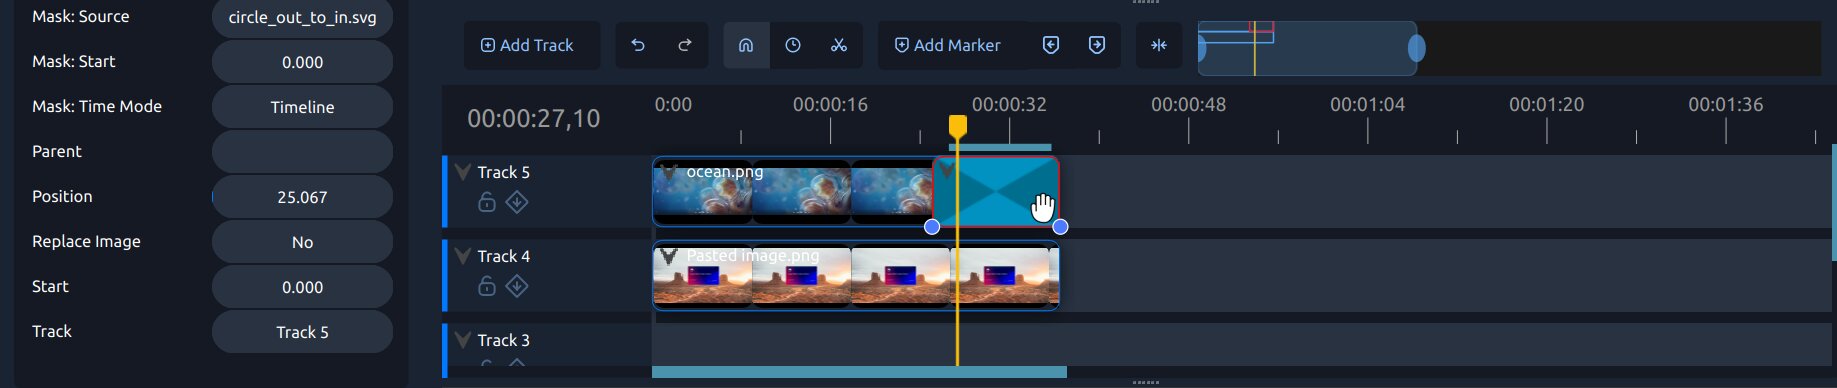This screenshot has height=388, width=1837.
Task: Center the timeline on the playhead
Action: point(1159,45)
